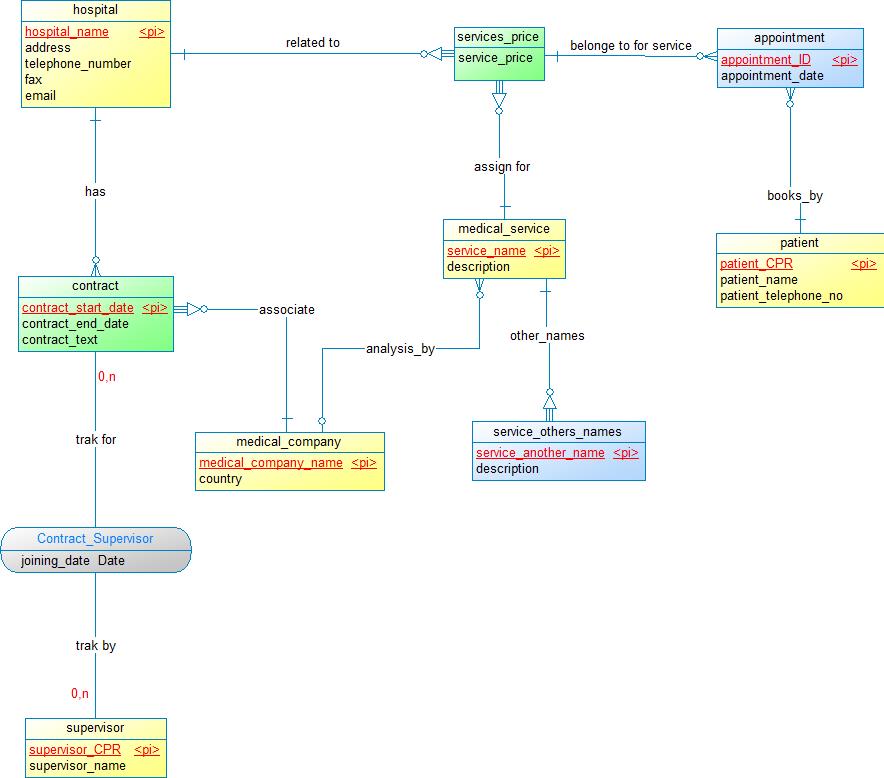The width and height of the screenshot is (884, 778).
Task: Select the supervisor entity header
Action: point(95,728)
